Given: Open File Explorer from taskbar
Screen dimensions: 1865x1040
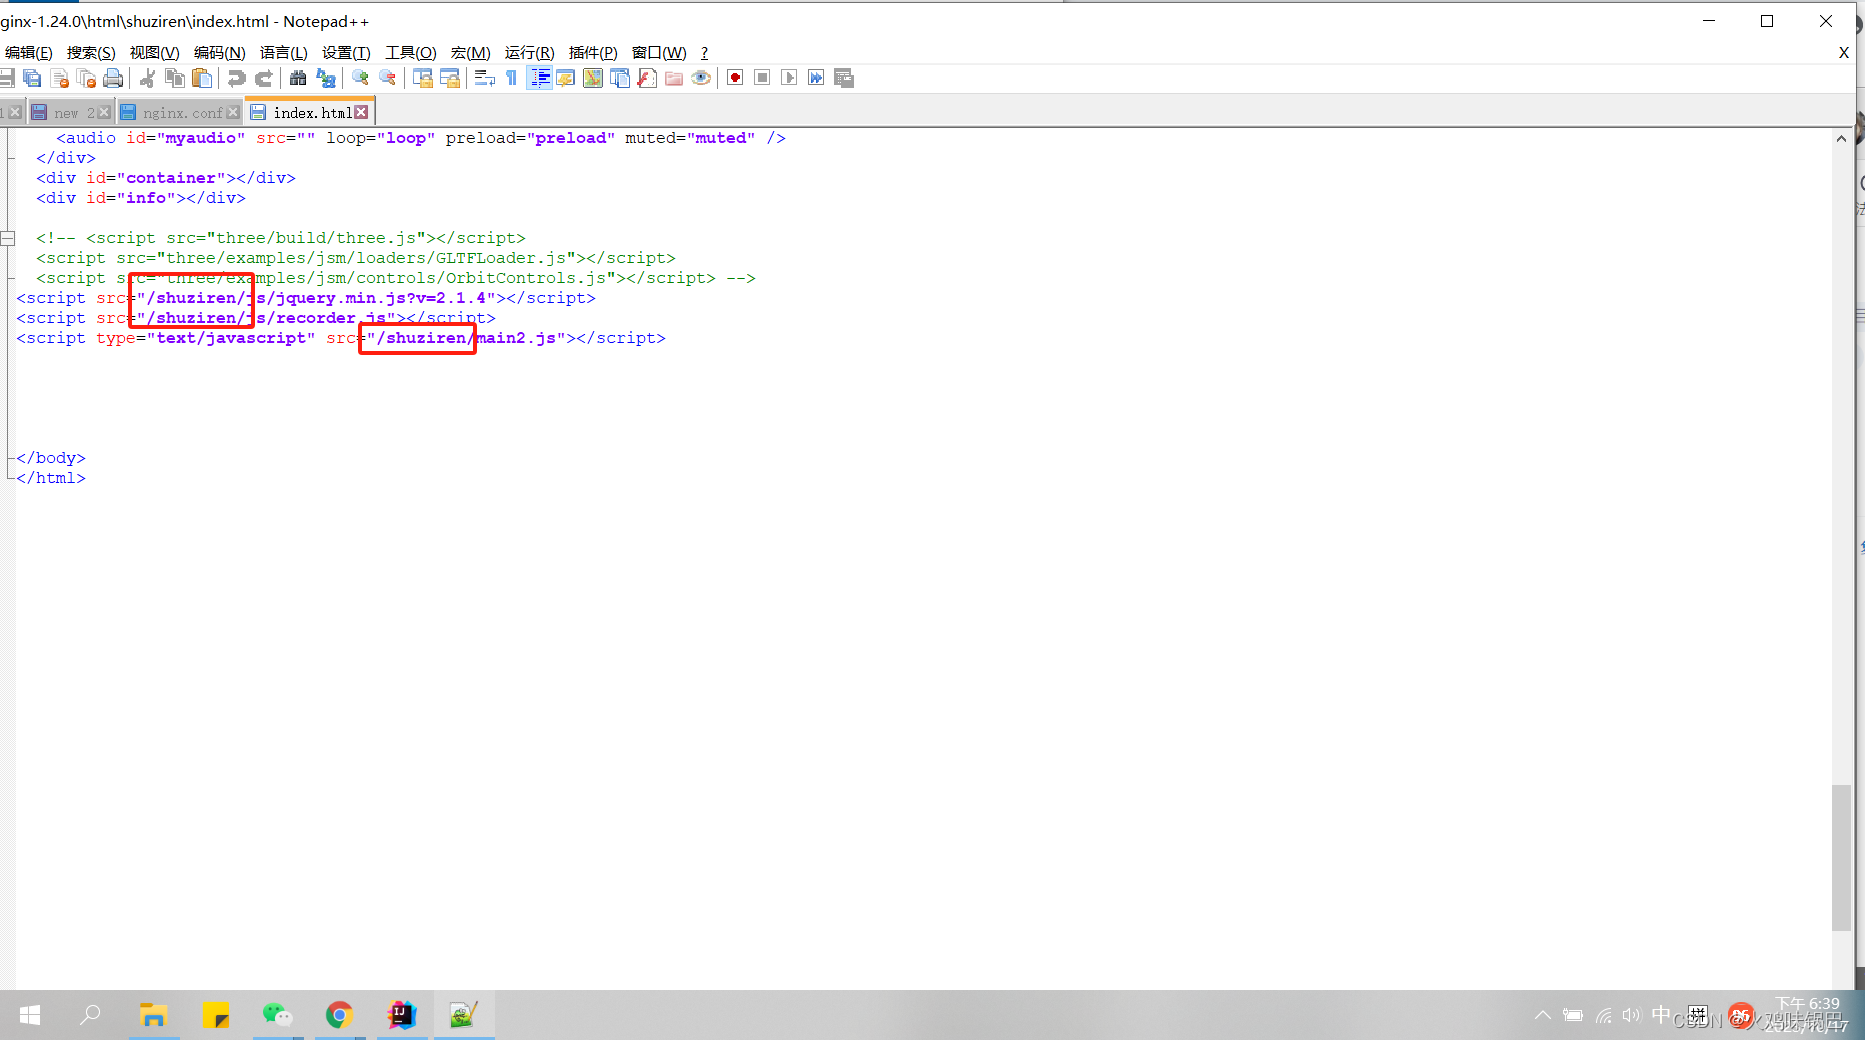Looking at the screenshot, I should [x=153, y=1015].
